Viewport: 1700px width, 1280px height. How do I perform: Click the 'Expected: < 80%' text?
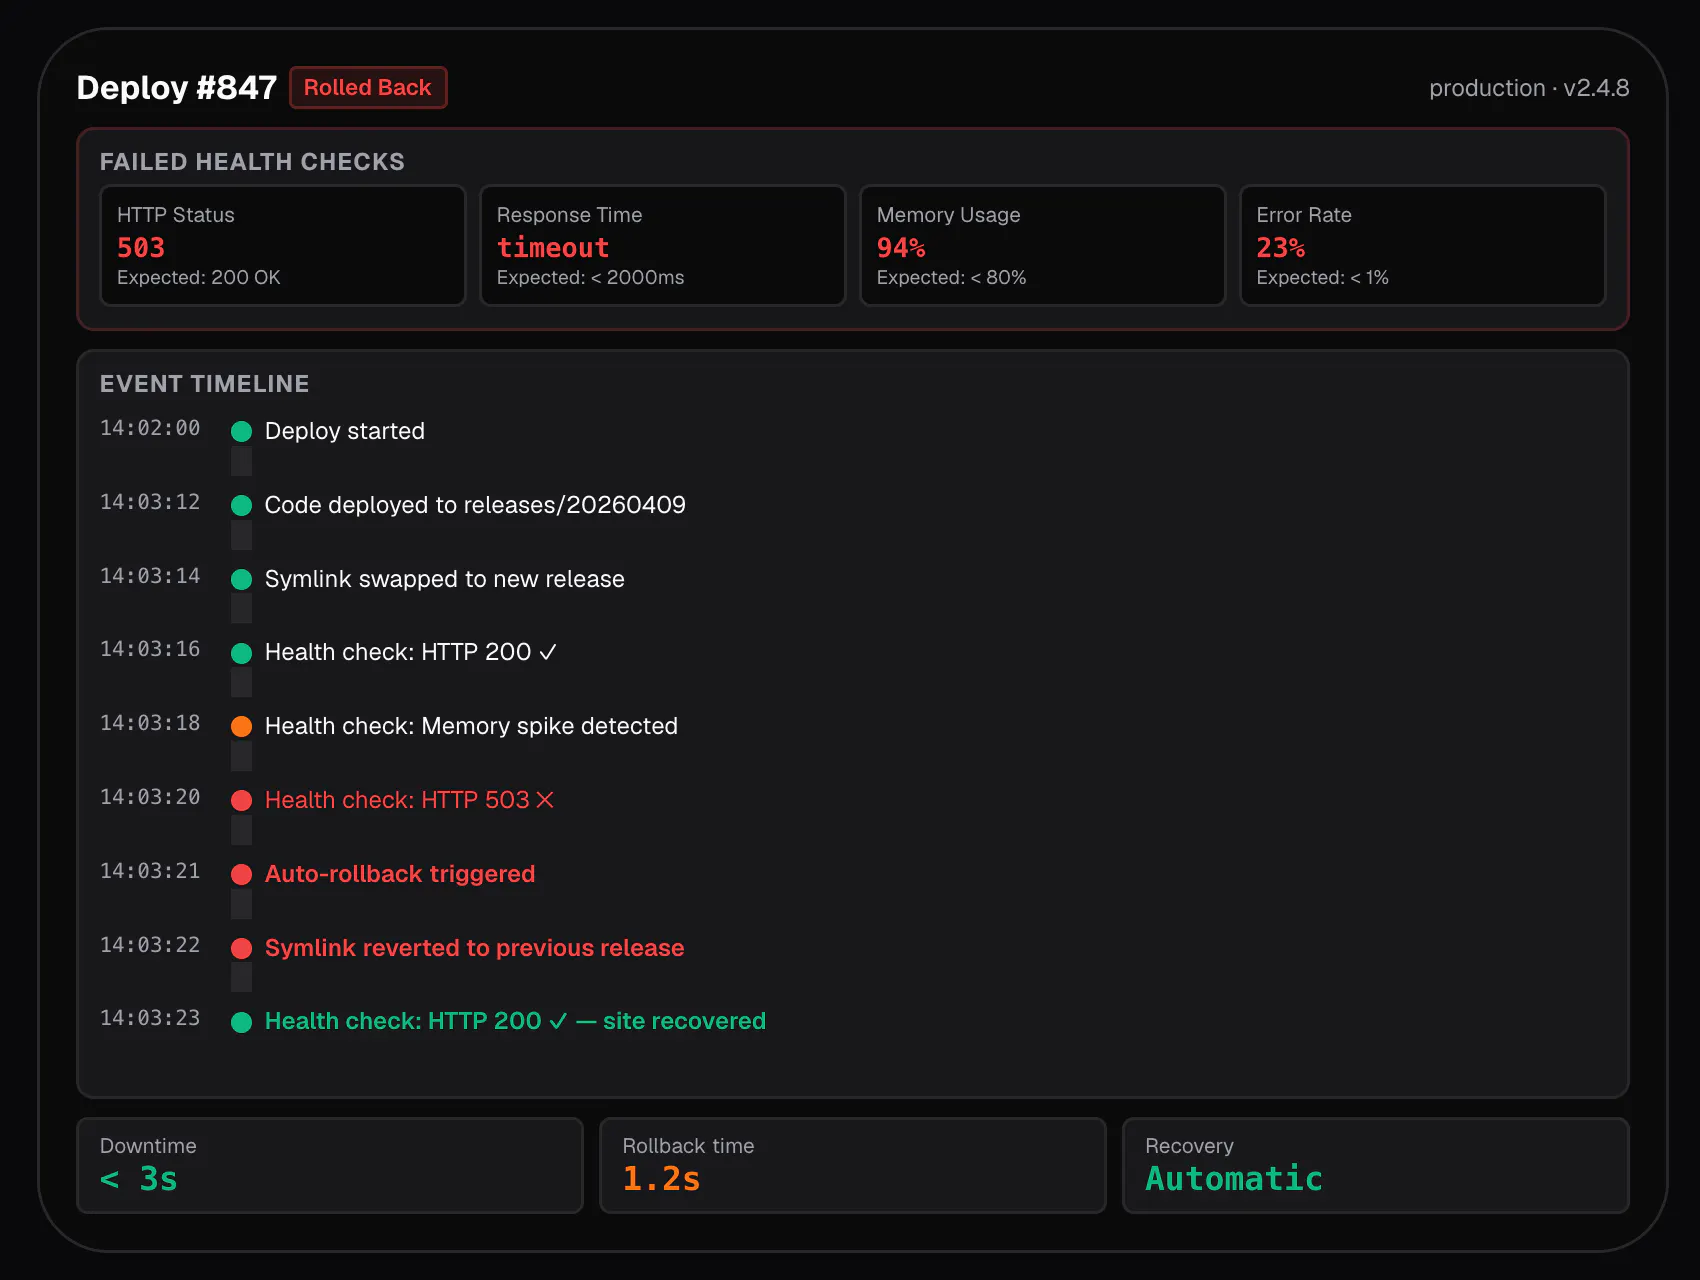[952, 277]
